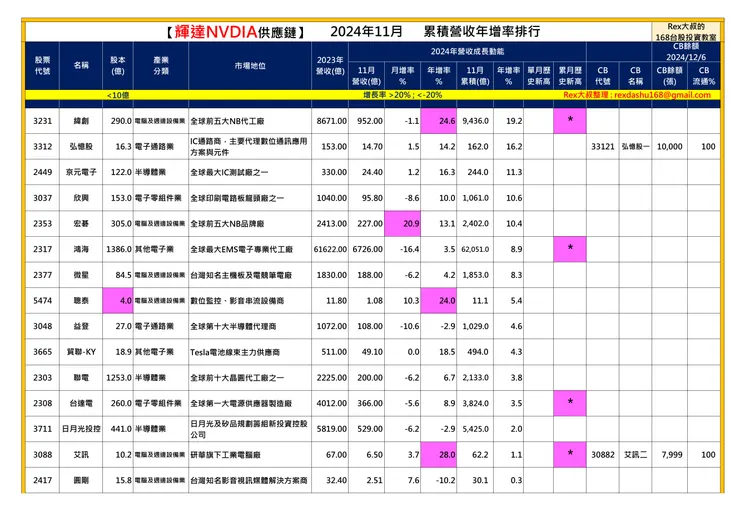Select stock code cell 3231
This screenshot has width=740, height=523.
pos(42,121)
